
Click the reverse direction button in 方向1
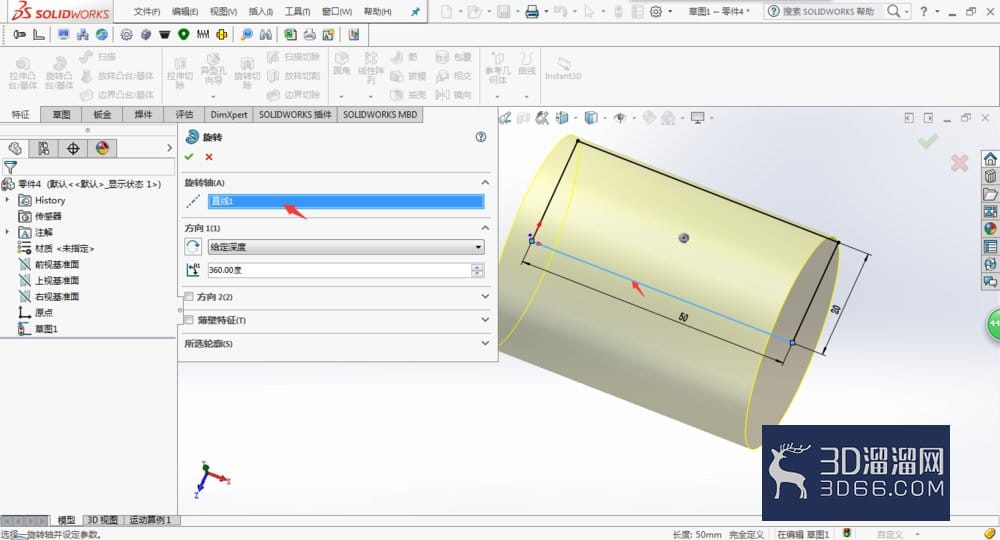click(x=192, y=247)
